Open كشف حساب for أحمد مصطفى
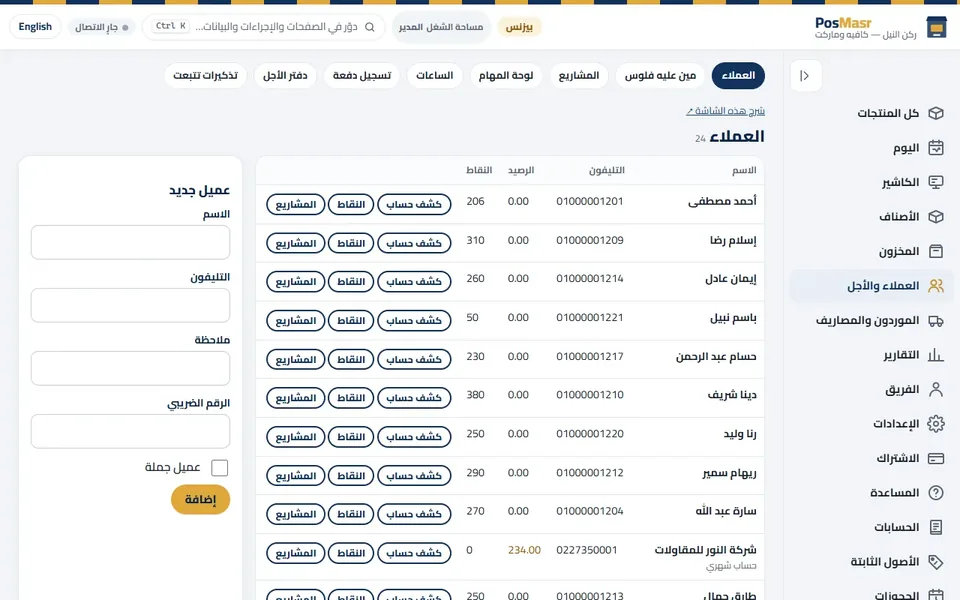Image resolution: width=960 pixels, height=600 pixels. [x=414, y=204]
